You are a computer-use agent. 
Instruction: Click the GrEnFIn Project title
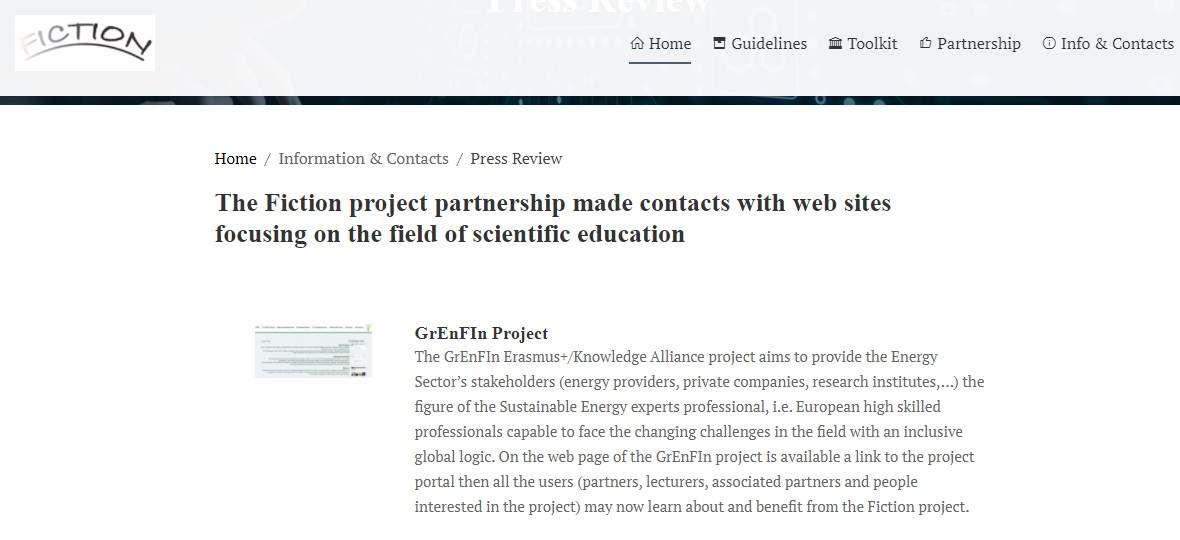482,333
